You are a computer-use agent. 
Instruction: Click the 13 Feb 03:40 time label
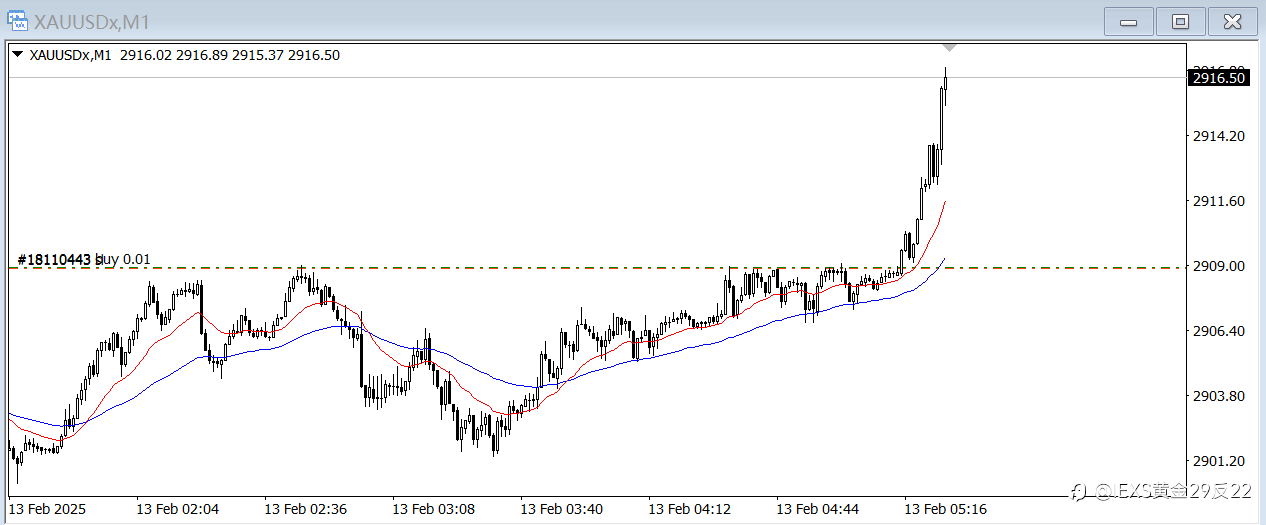point(561,509)
